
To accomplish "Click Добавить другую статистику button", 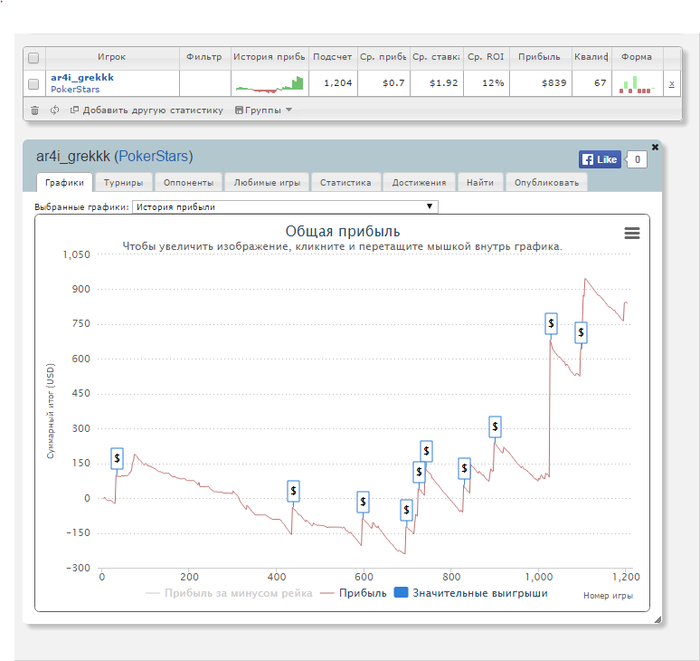I will [x=147, y=110].
